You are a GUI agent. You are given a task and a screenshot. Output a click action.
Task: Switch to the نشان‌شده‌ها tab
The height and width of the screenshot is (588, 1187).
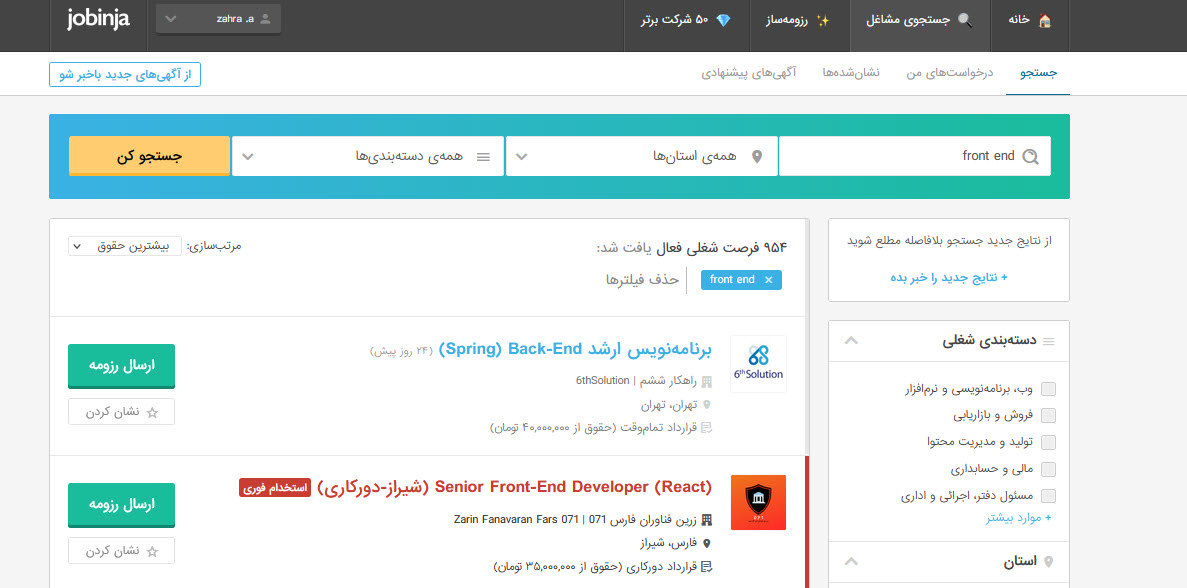[x=851, y=74]
